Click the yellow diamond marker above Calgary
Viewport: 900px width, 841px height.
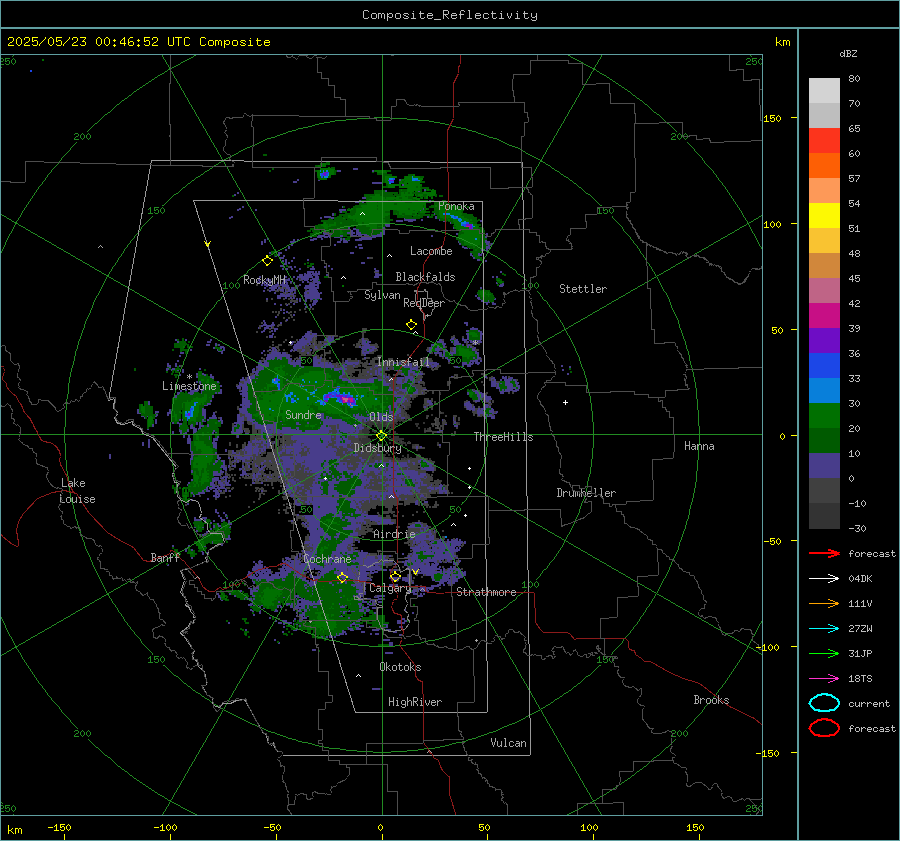pyautogui.click(x=395, y=576)
